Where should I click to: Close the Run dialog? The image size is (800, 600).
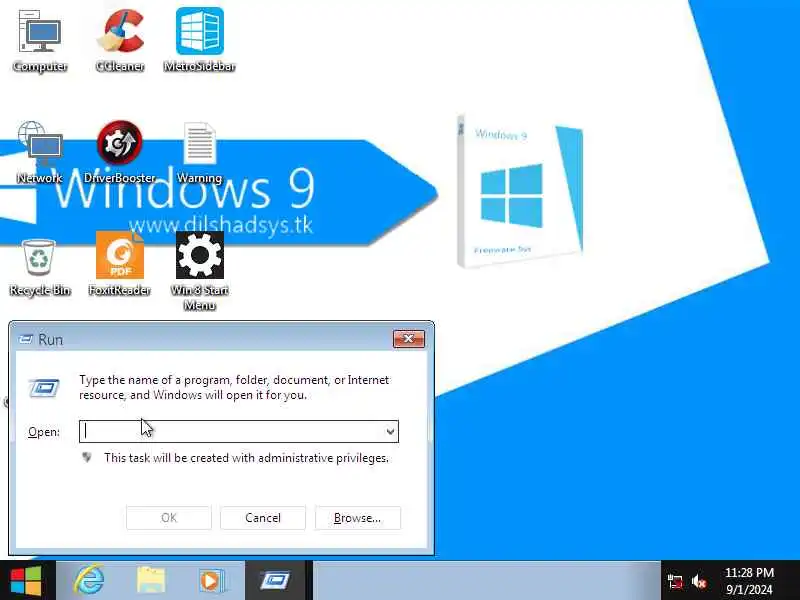click(x=409, y=339)
